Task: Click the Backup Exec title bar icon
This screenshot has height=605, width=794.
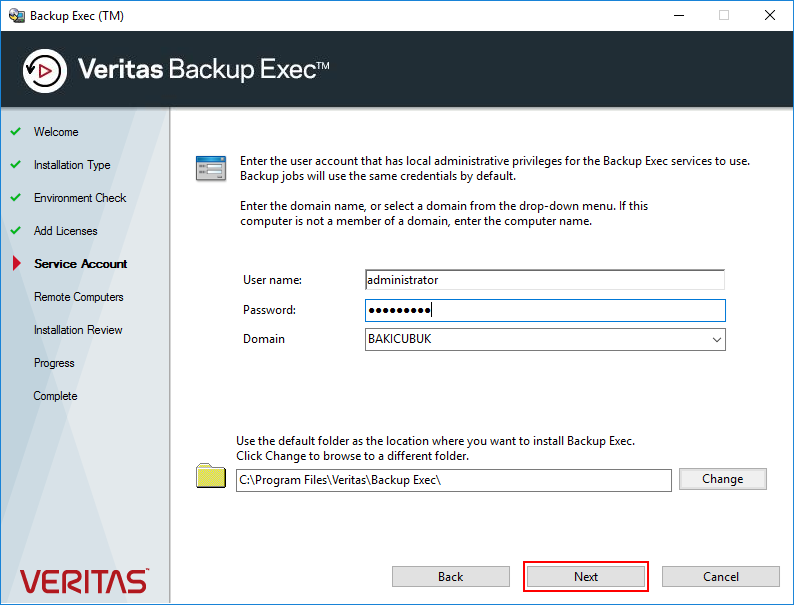Action: point(17,15)
